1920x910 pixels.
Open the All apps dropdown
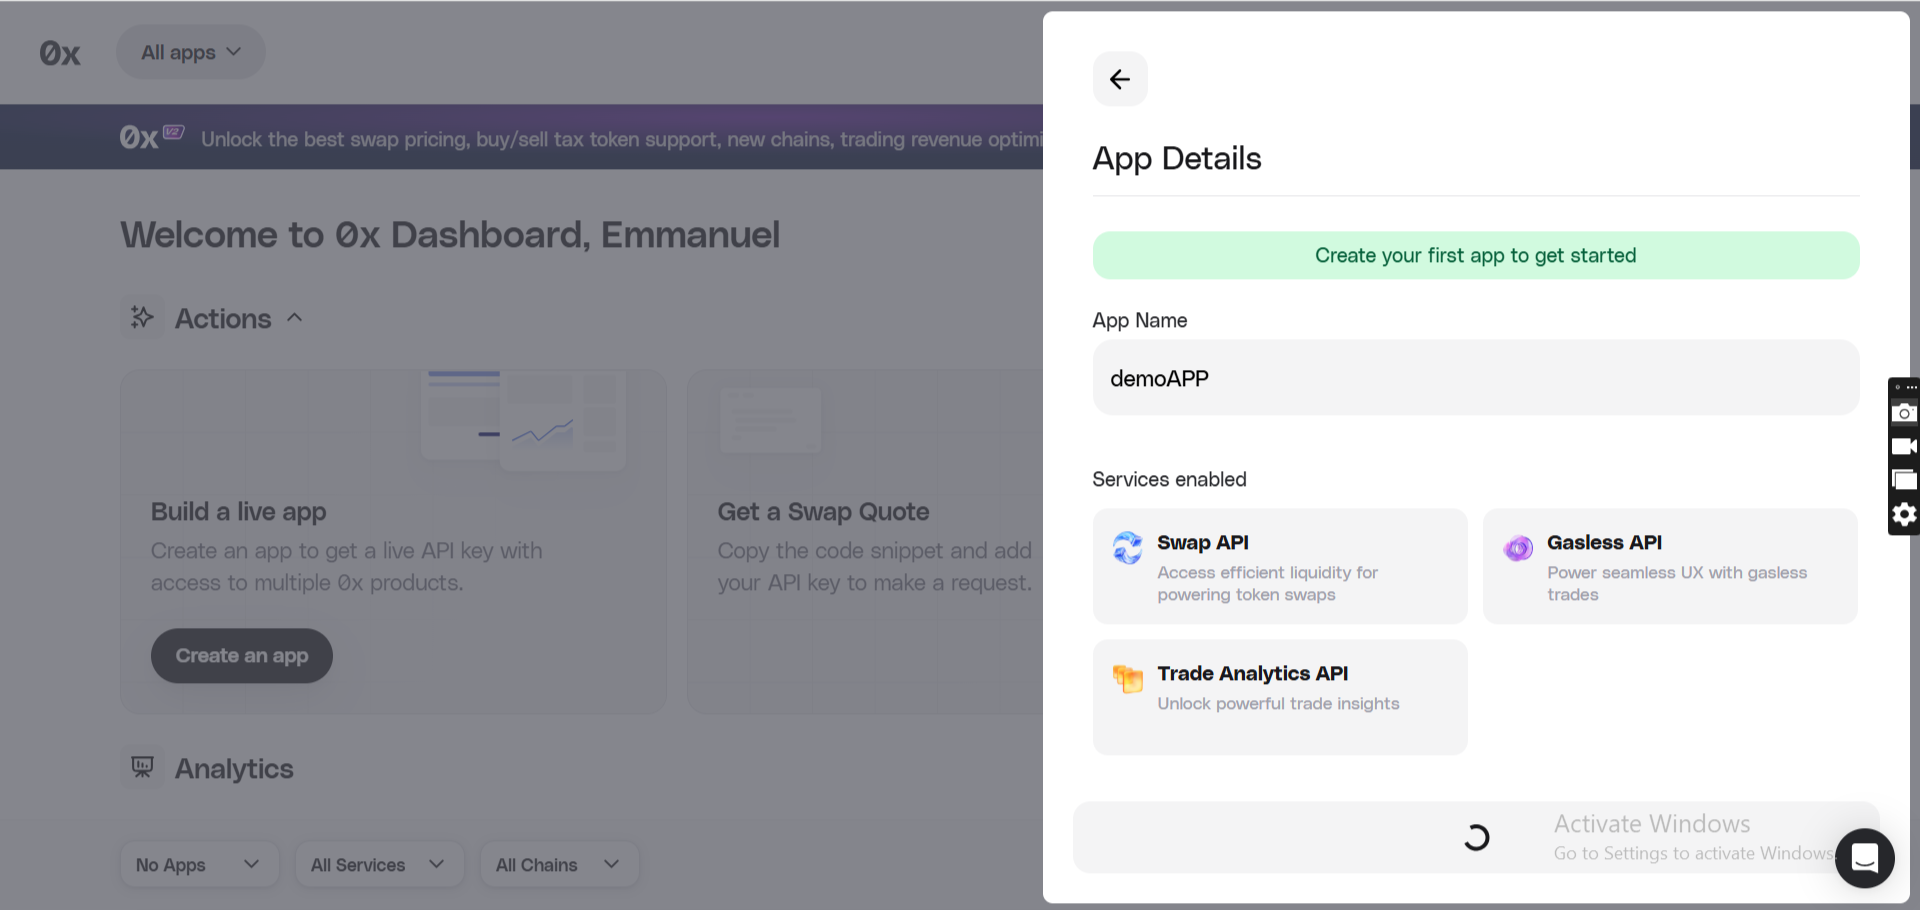191,52
